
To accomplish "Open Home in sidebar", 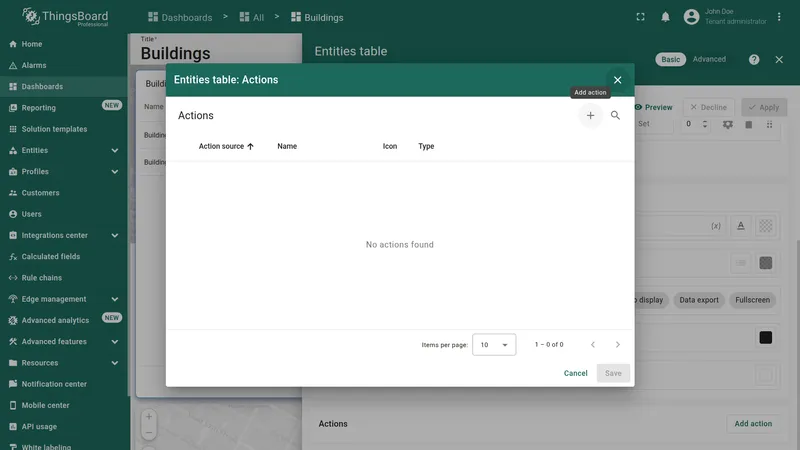I will (63, 44).
